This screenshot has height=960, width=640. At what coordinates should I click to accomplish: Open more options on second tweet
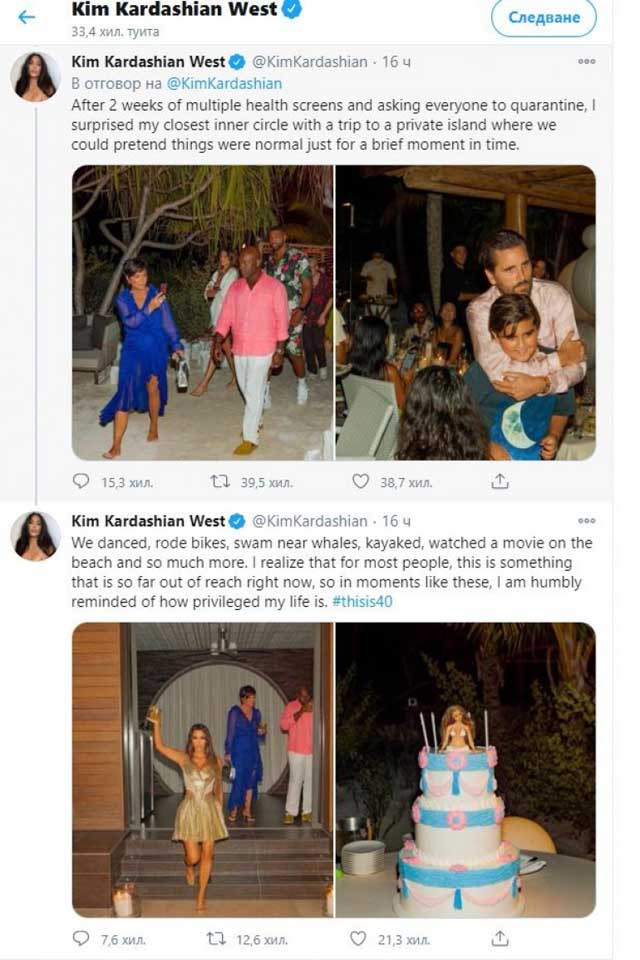(586, 521)
